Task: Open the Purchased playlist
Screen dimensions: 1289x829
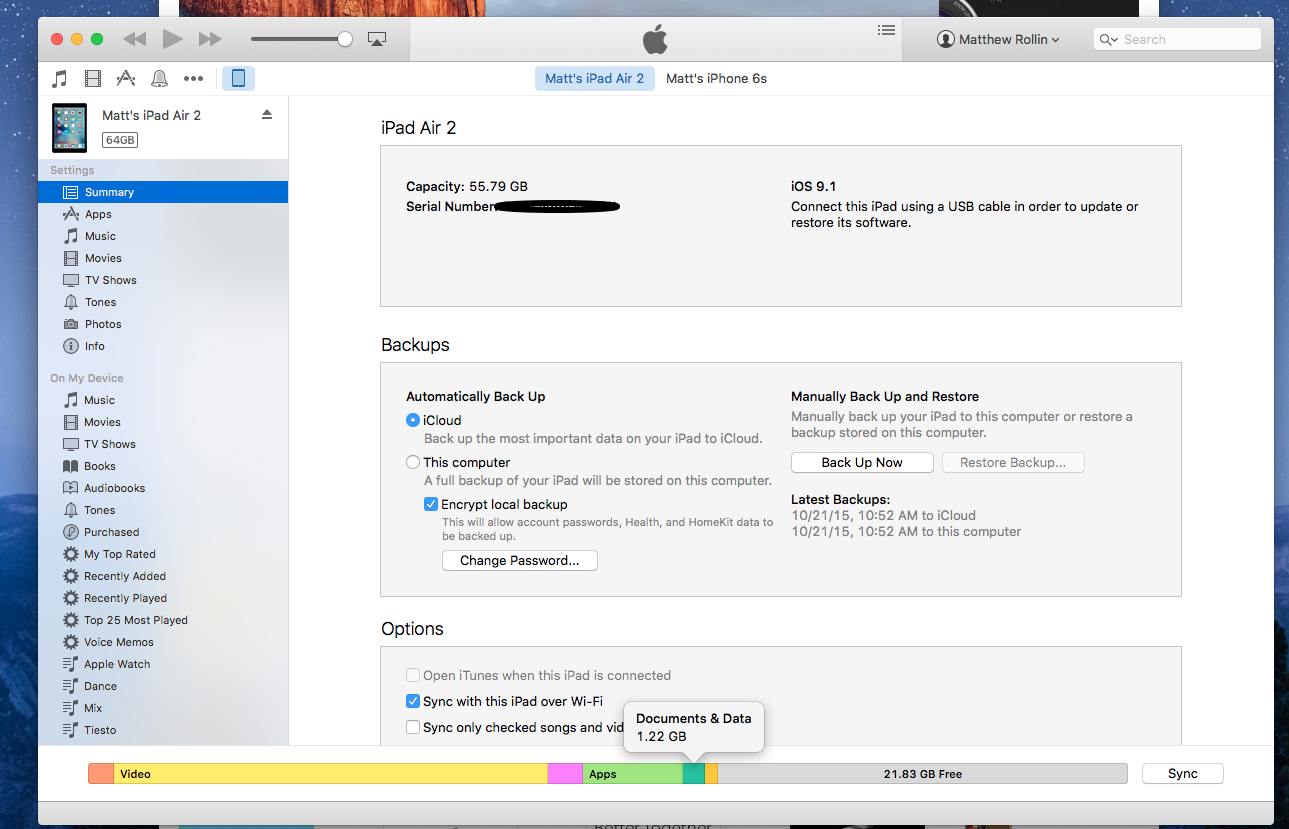Action: 163,532
